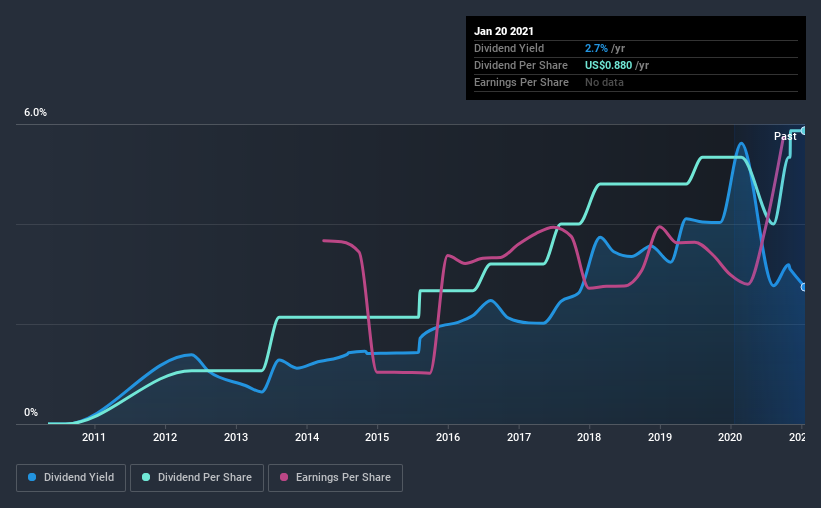This screenshot has height=508, width=821.
Task: Click the tooltip 'Dividend Per Share' row label
Action: [x=521, y=65]
